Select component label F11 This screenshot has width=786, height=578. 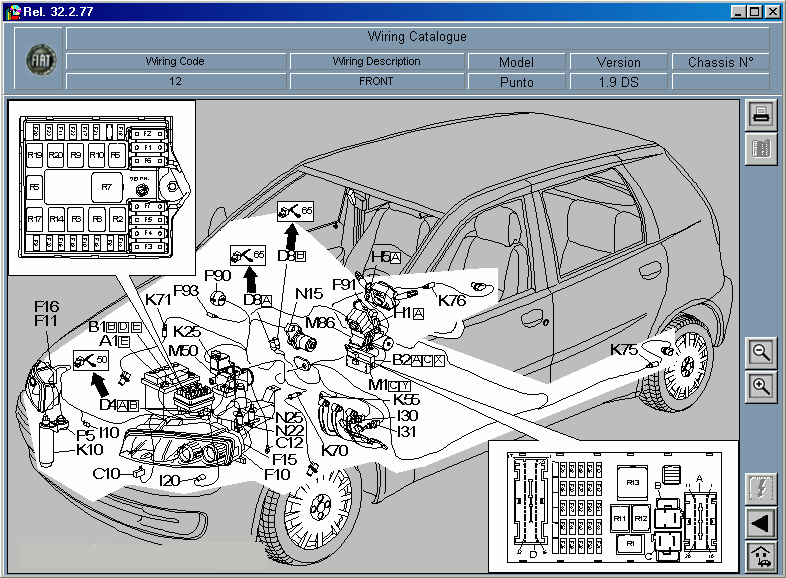point(46,320)
